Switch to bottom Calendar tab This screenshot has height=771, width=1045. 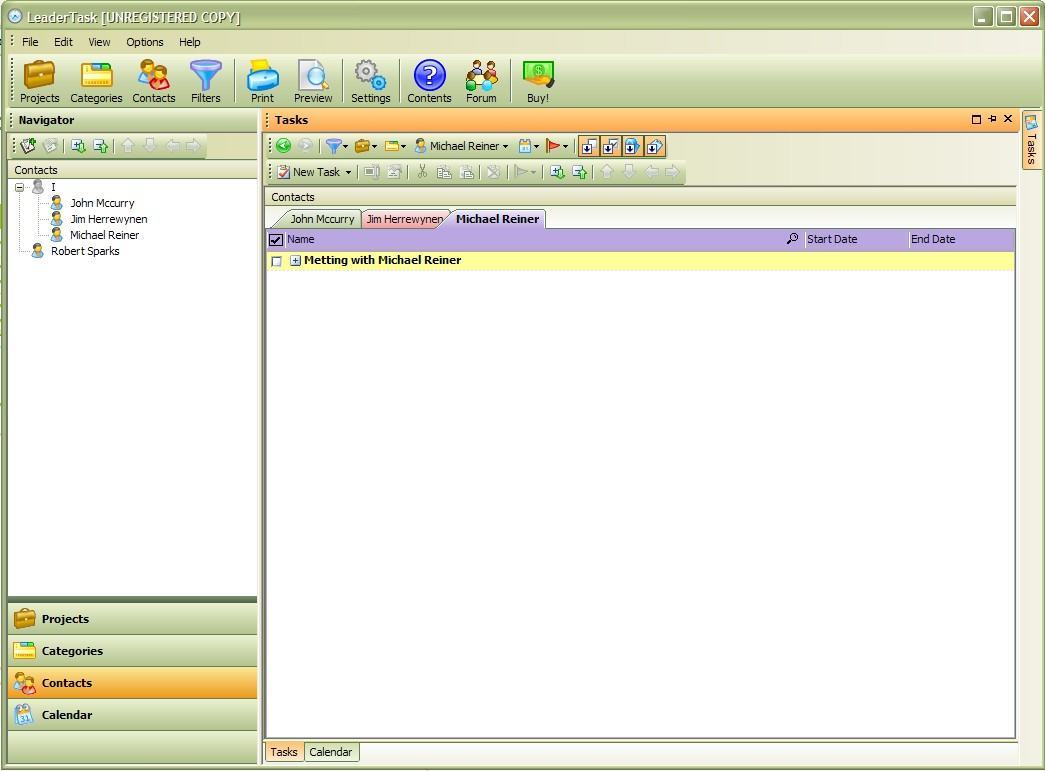331,752
